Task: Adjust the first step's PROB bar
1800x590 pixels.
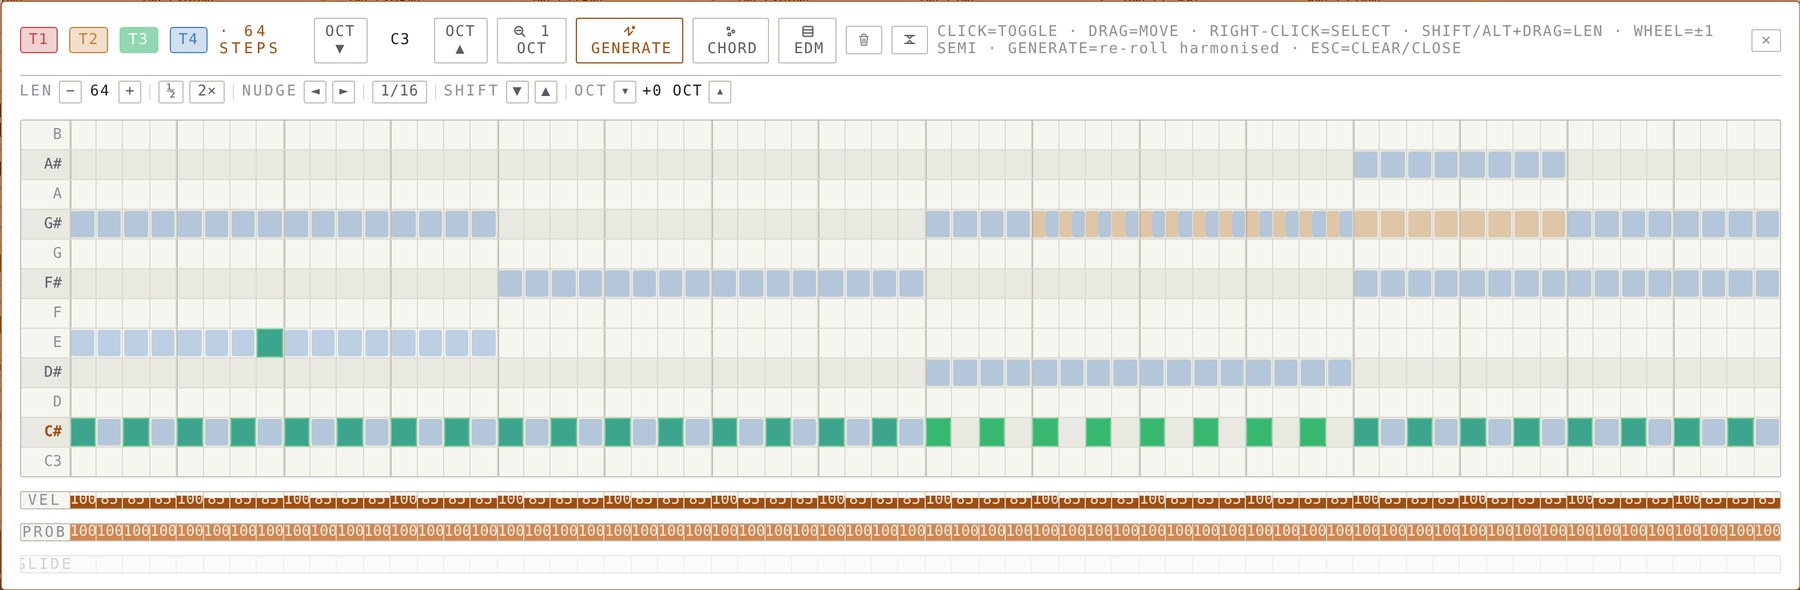Action: point(83,531)
